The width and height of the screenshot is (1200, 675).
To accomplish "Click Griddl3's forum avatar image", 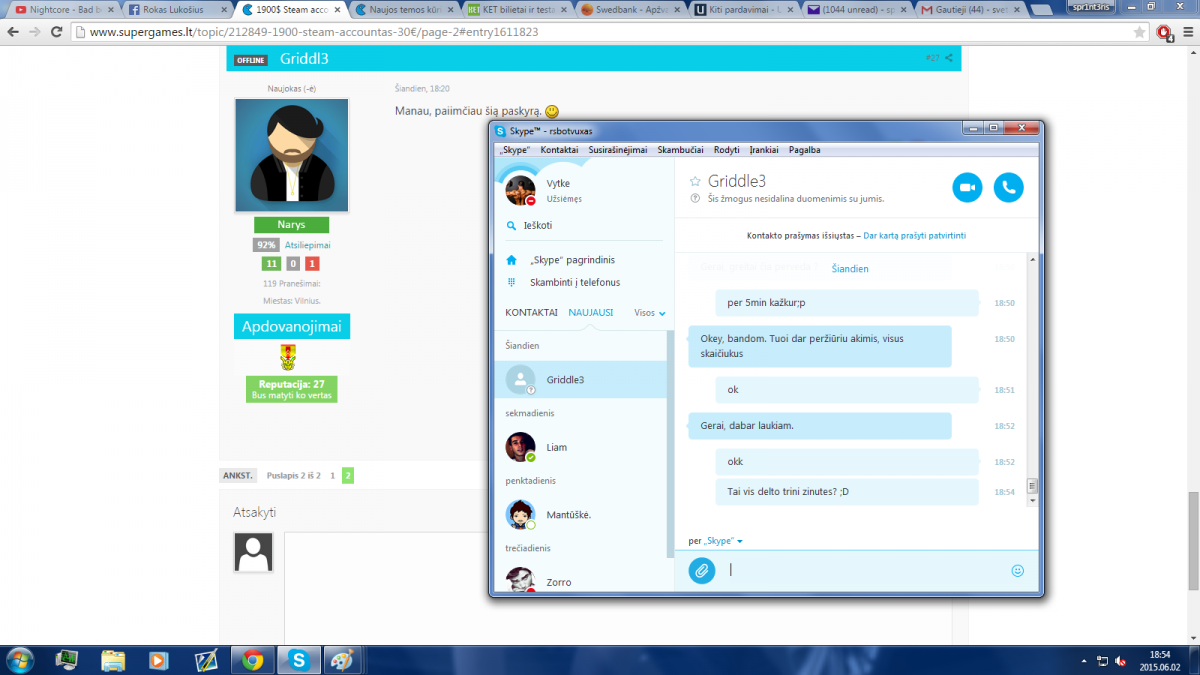I will click(292, 155).
